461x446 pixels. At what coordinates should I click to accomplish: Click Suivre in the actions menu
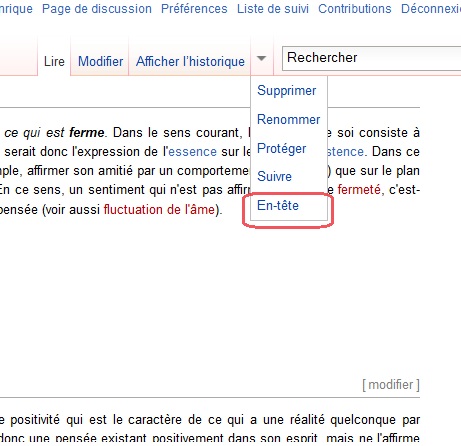274,176
